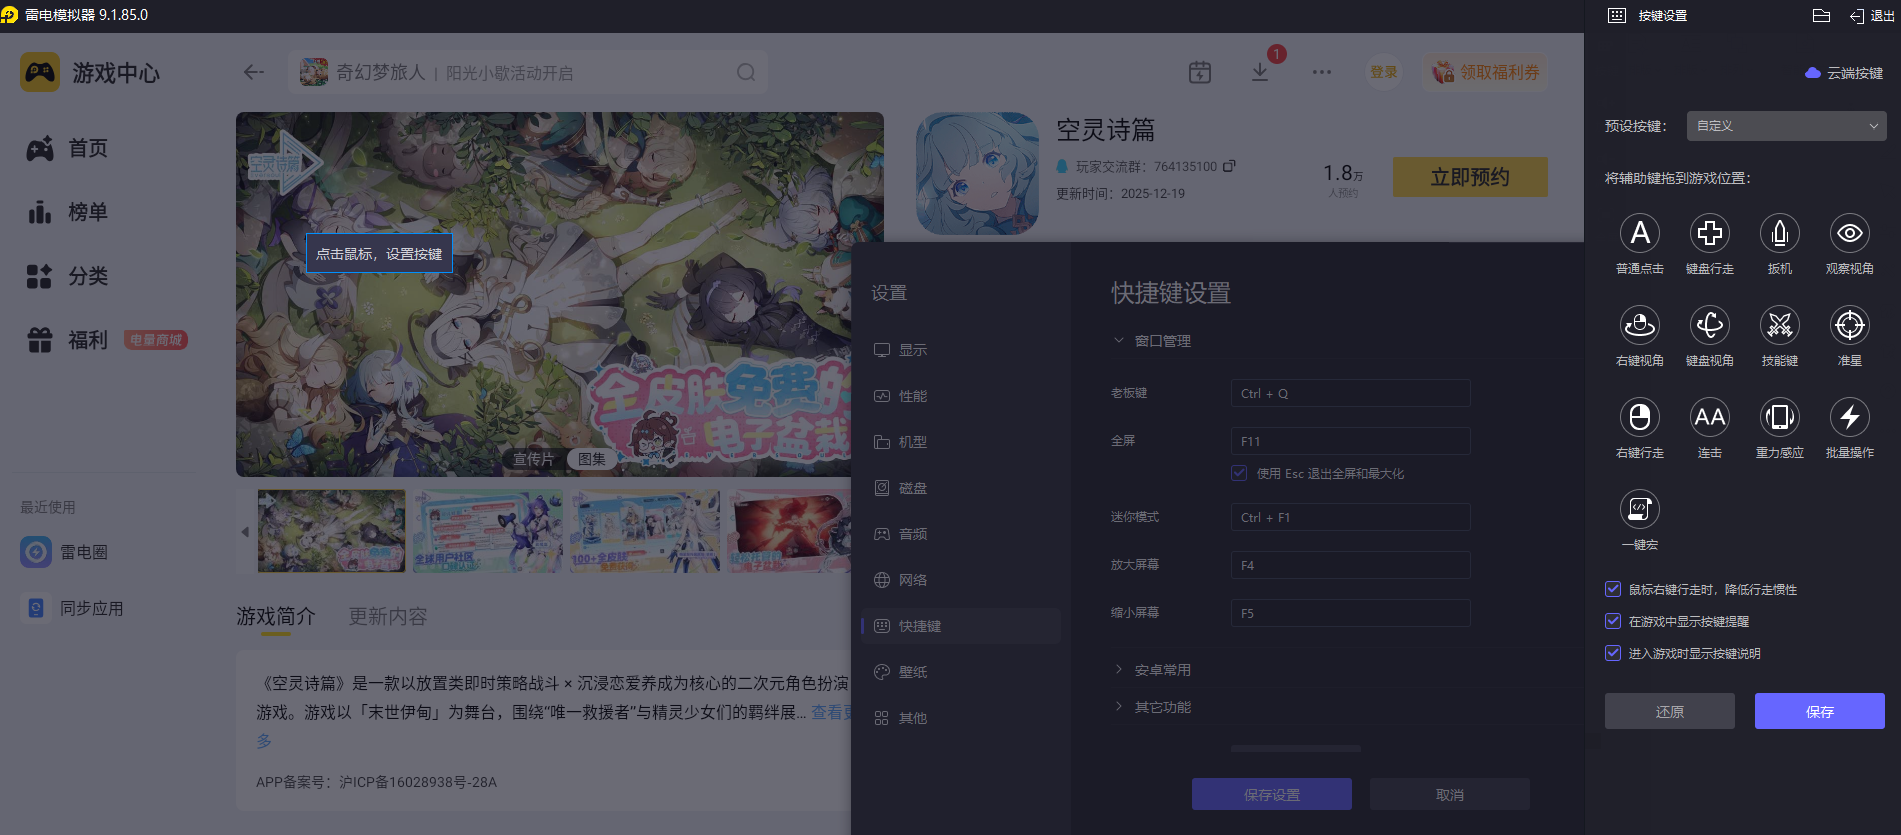Click the 还原 restore button
The image size is (1901, 835).
1670,711
